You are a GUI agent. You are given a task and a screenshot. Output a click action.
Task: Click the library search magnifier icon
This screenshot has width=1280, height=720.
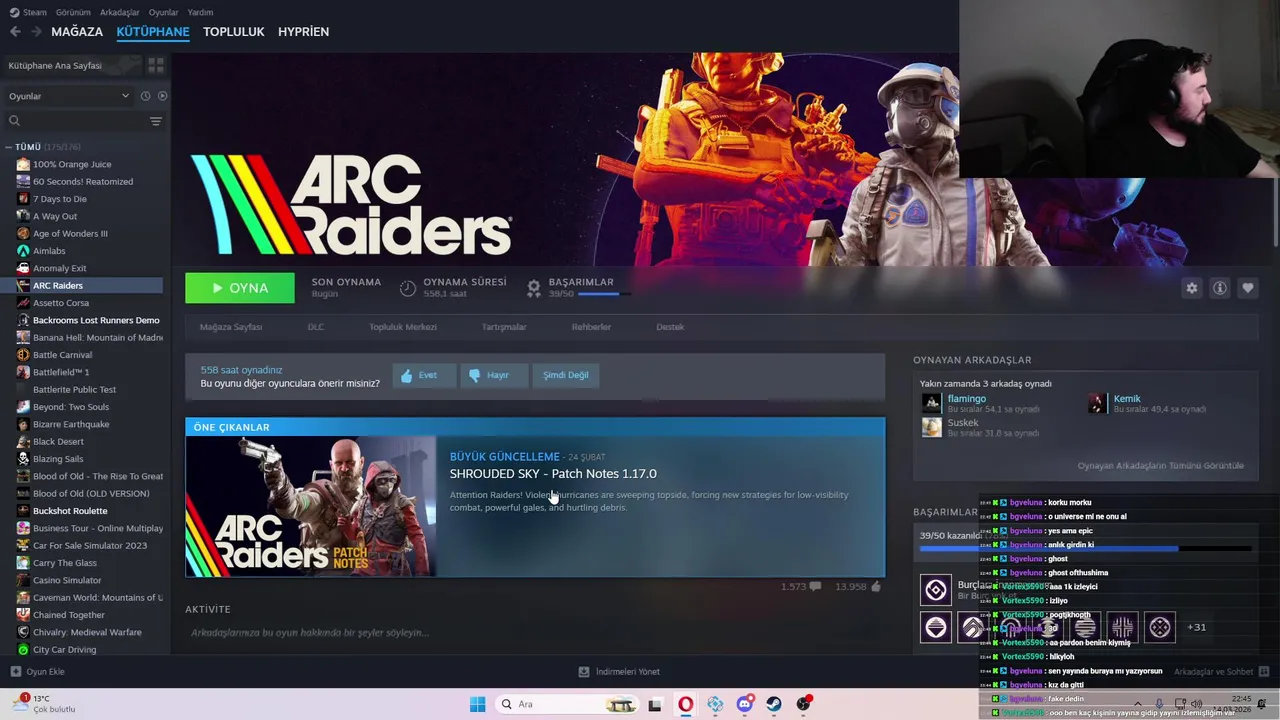click(14, 121)
